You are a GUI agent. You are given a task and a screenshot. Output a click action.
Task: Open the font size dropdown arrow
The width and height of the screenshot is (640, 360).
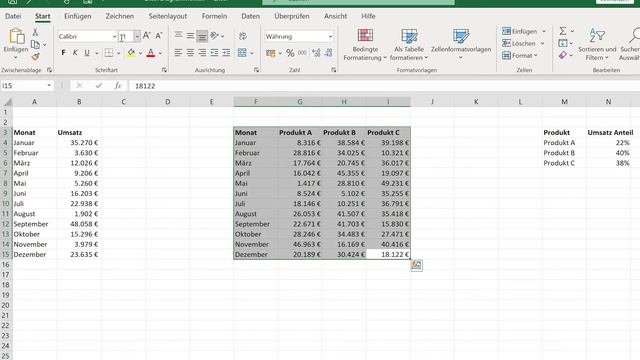[137, 37]
